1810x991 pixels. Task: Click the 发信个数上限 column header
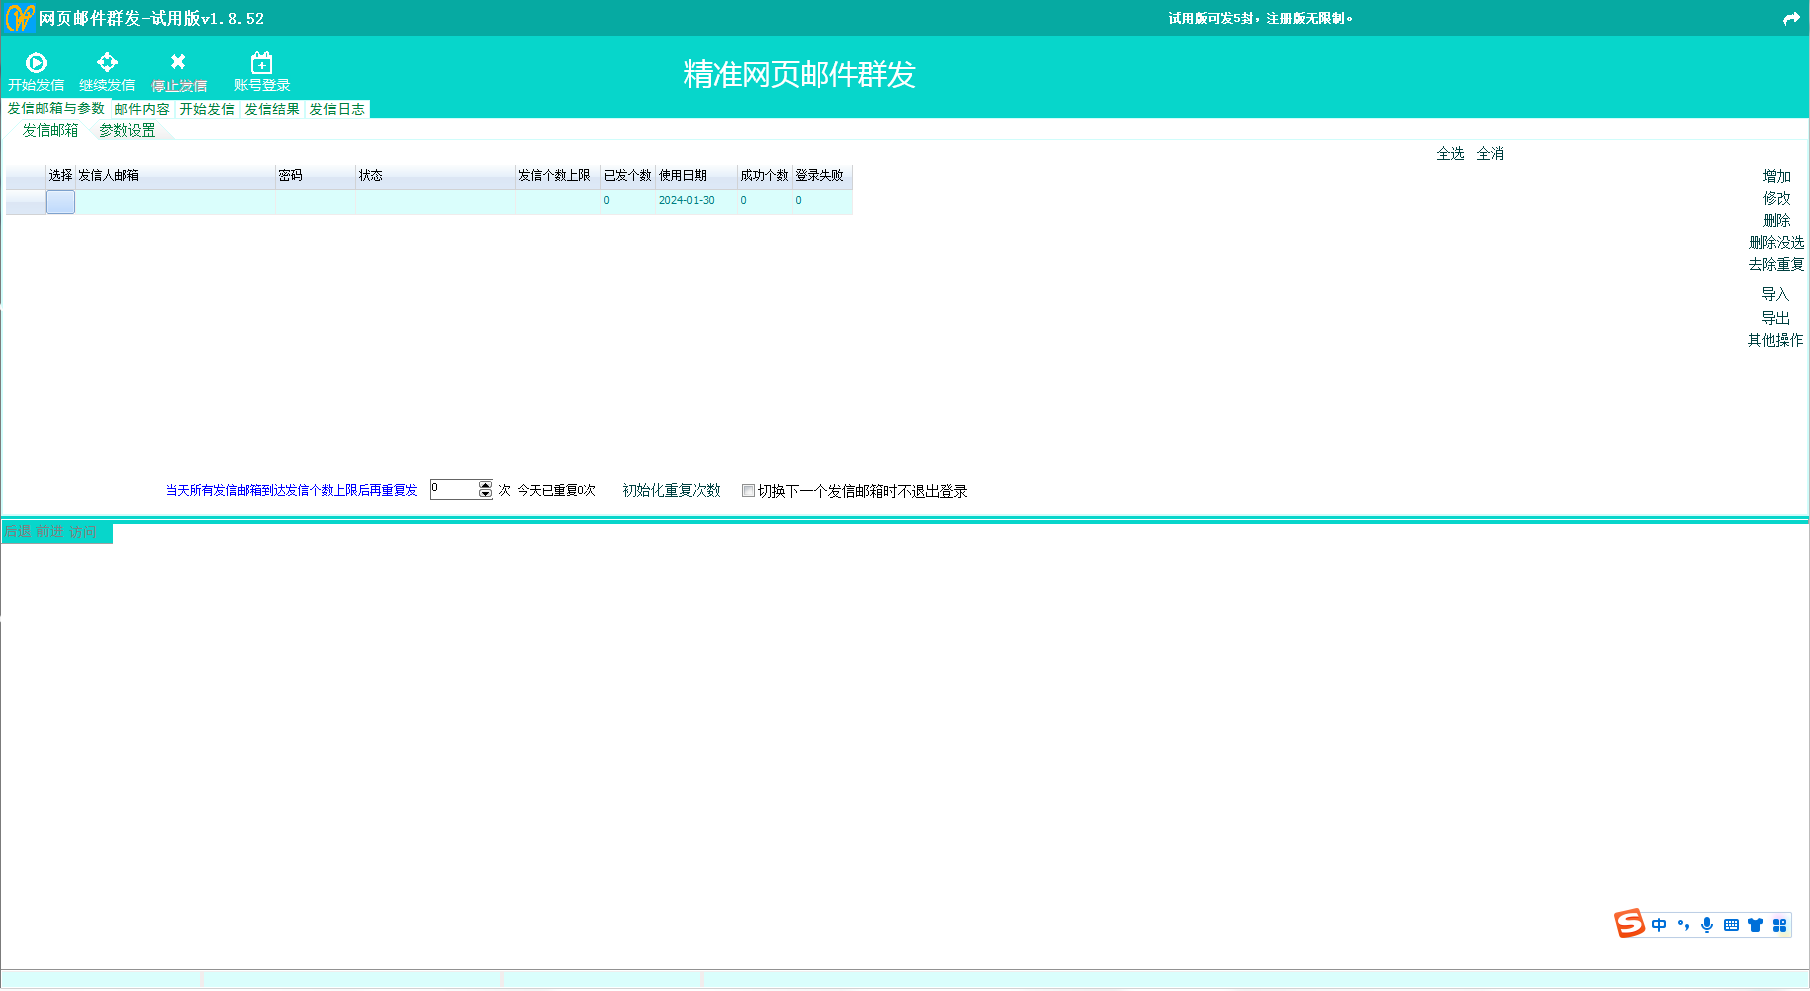(558, 175)
